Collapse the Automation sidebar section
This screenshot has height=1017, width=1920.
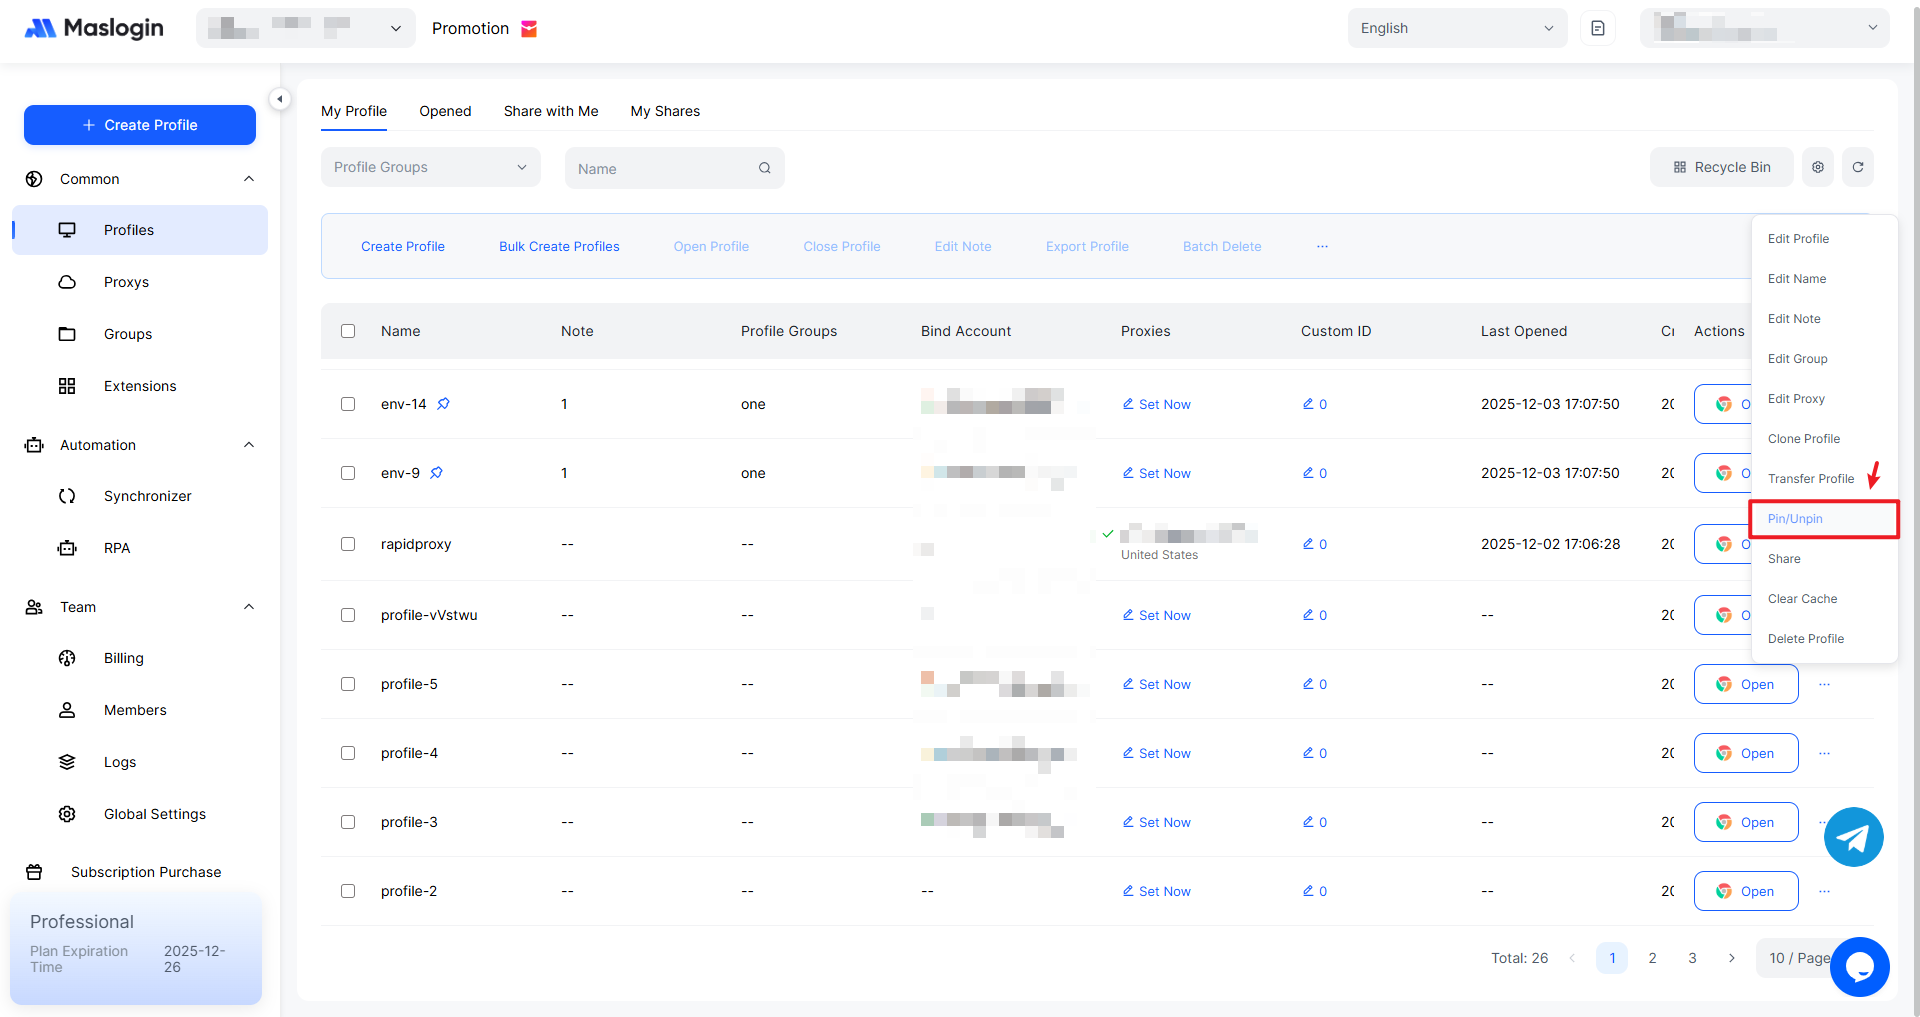tap(249, 445)
